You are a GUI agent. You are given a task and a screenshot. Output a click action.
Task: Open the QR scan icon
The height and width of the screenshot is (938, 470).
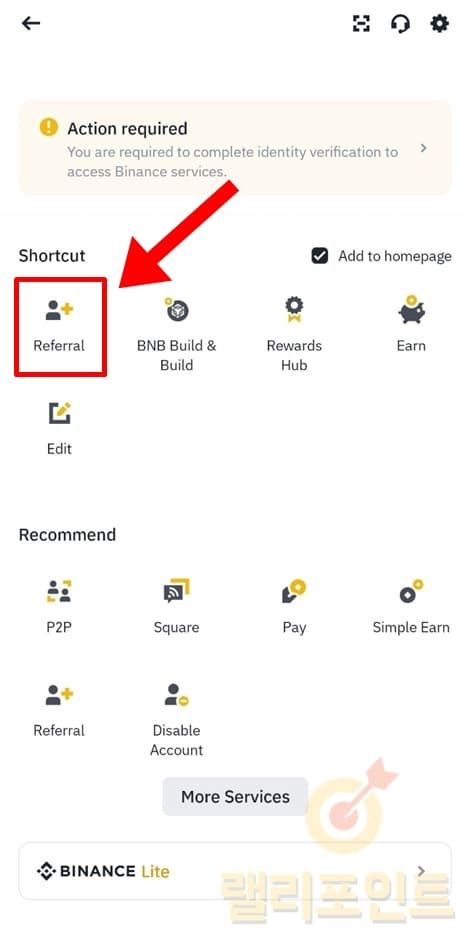pyautogui.click(x=361, y=23)
